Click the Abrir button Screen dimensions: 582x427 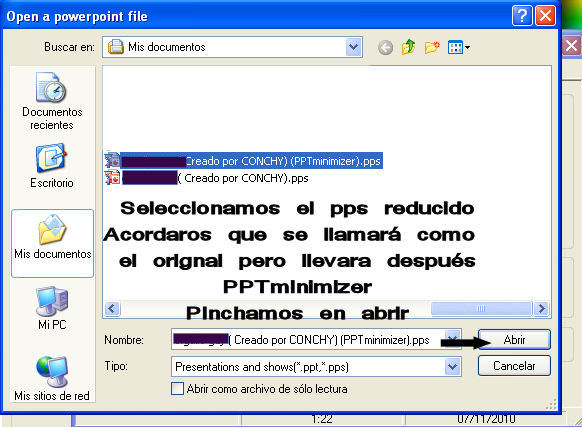coord(514,339)
